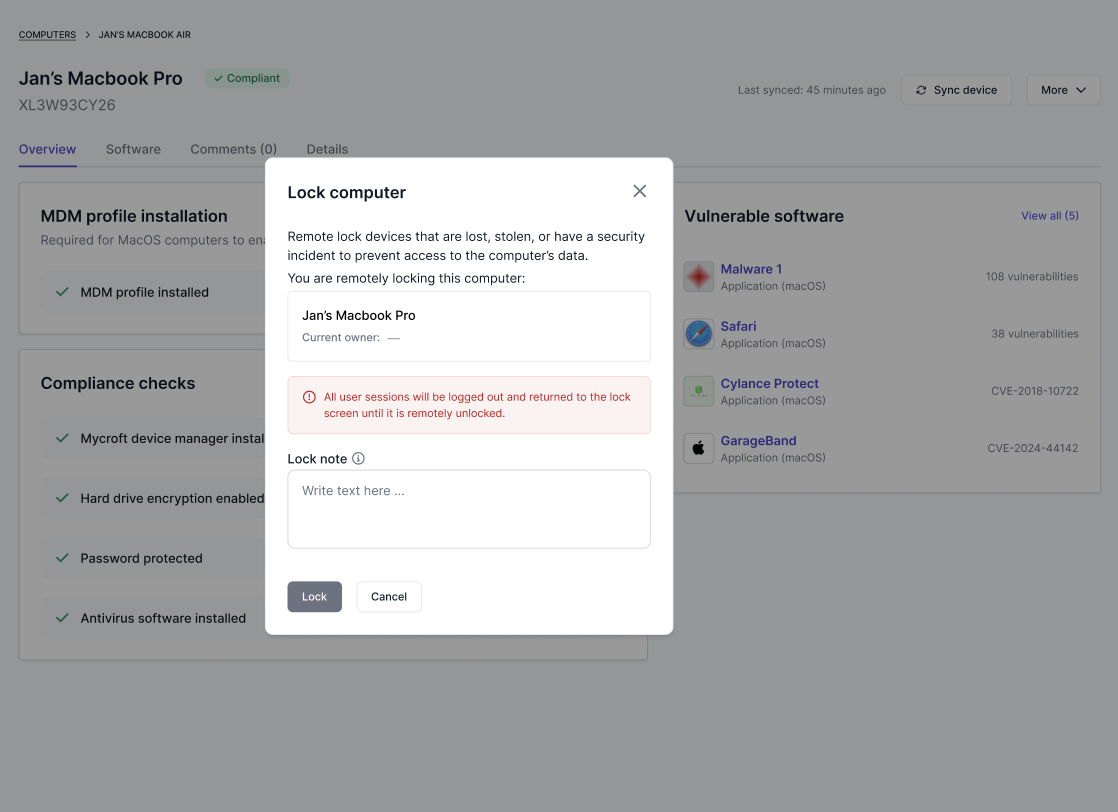Open View all (5) vulnerable software
1118x812 pixels.
coord(1050,215)
